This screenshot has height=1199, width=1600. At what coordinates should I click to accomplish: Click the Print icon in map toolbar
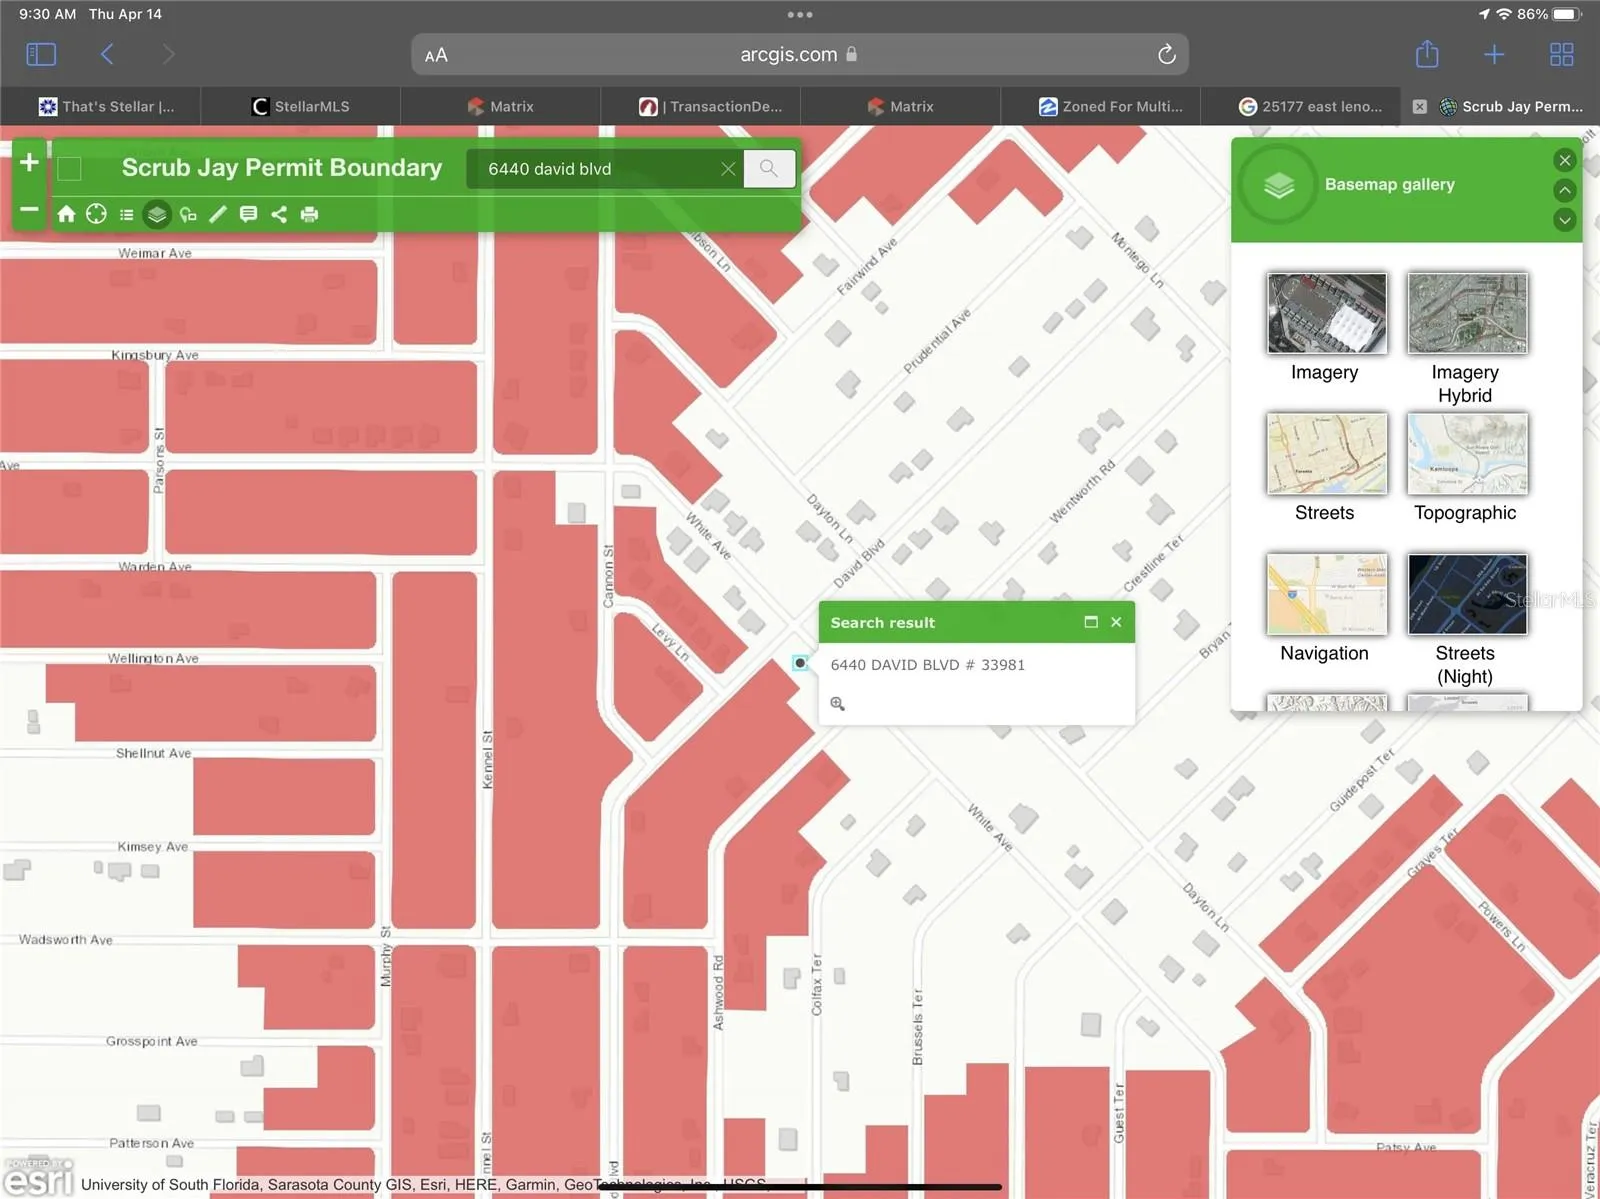pyautogui.click(x=310, y=214)
